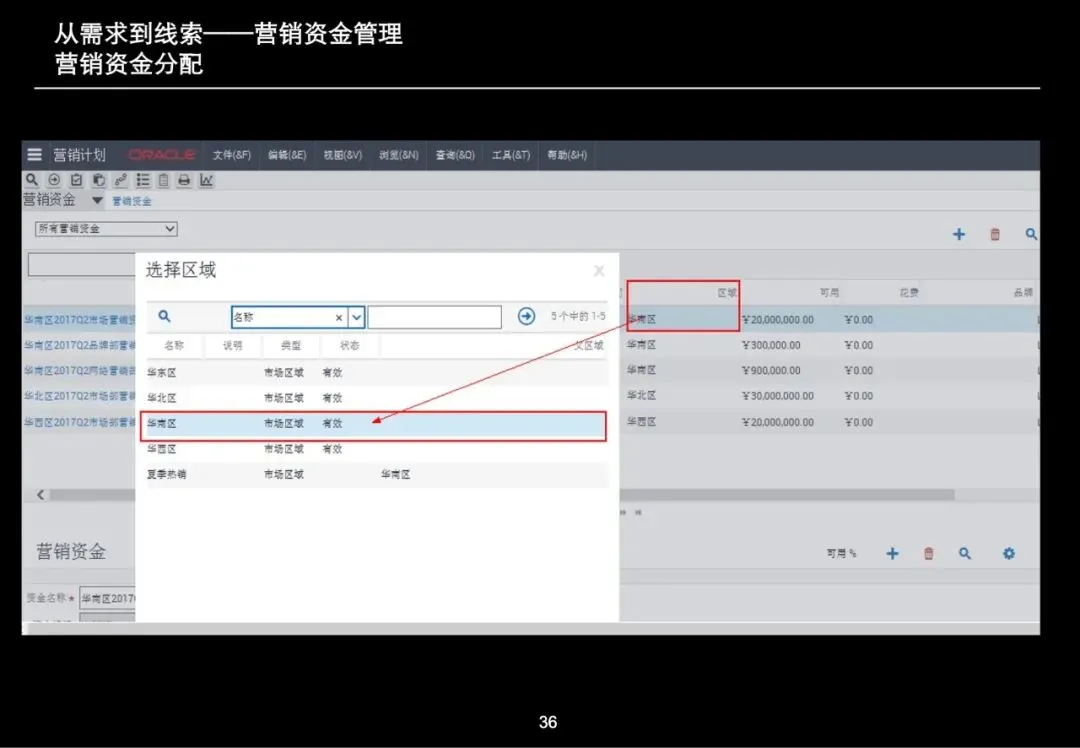
Task: Click the search icon at funds list right edge
Action: tap(1031, 234)
